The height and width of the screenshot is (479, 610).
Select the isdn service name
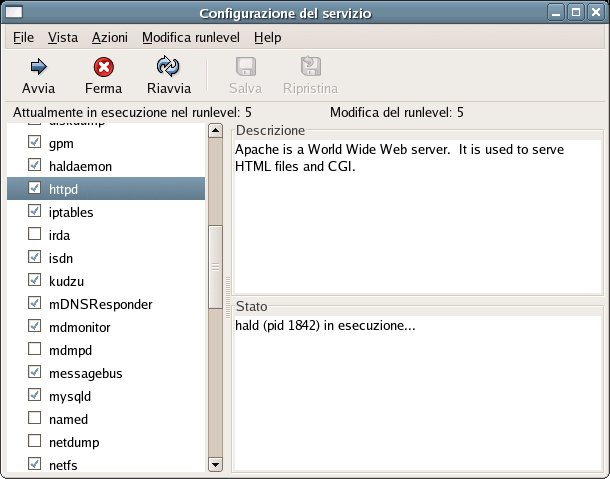[61, 258]
